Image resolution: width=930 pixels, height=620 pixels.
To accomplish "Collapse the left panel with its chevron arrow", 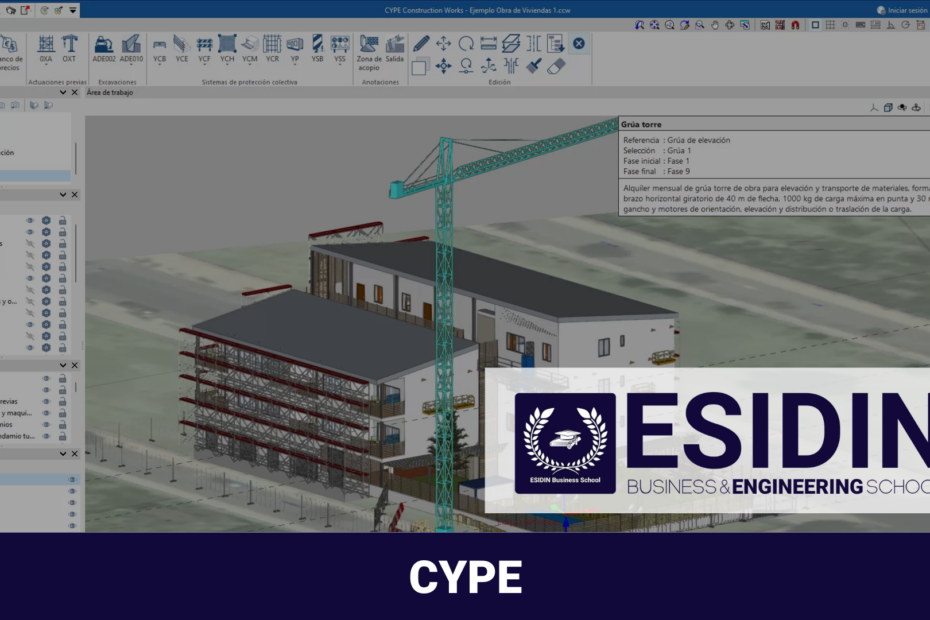I will coord(63,92).
